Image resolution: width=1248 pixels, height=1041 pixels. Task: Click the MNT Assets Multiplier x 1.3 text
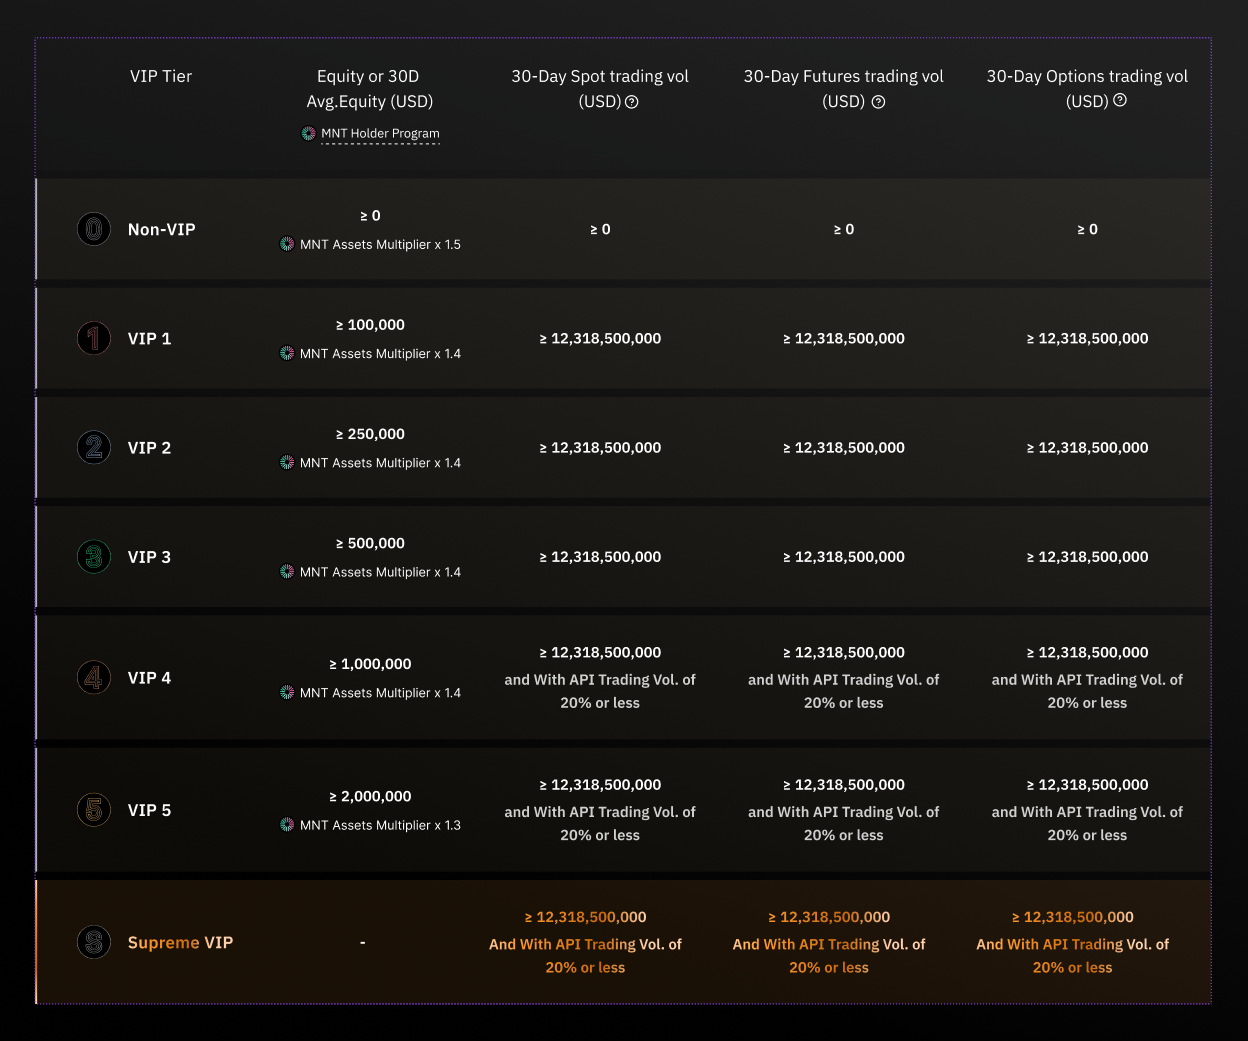383,825
